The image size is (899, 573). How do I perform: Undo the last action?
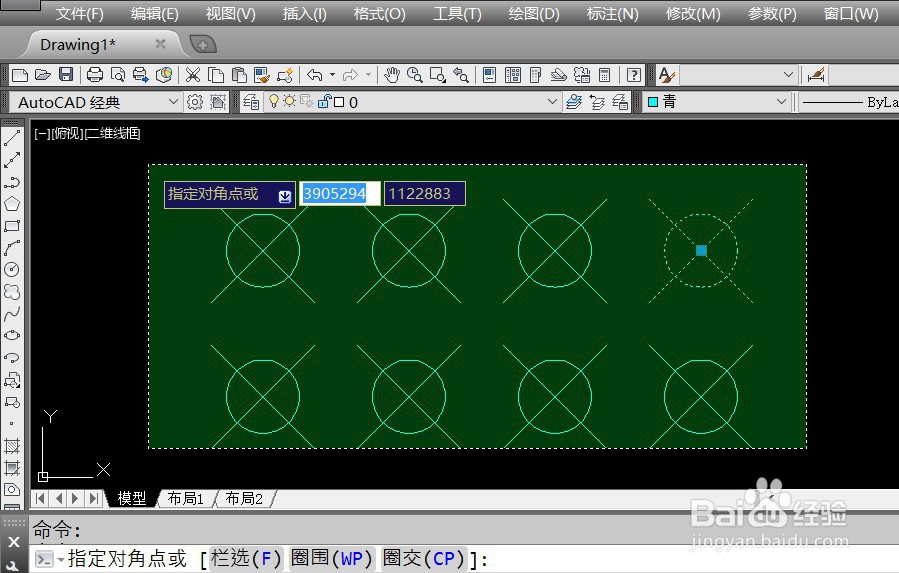(315, 75)
